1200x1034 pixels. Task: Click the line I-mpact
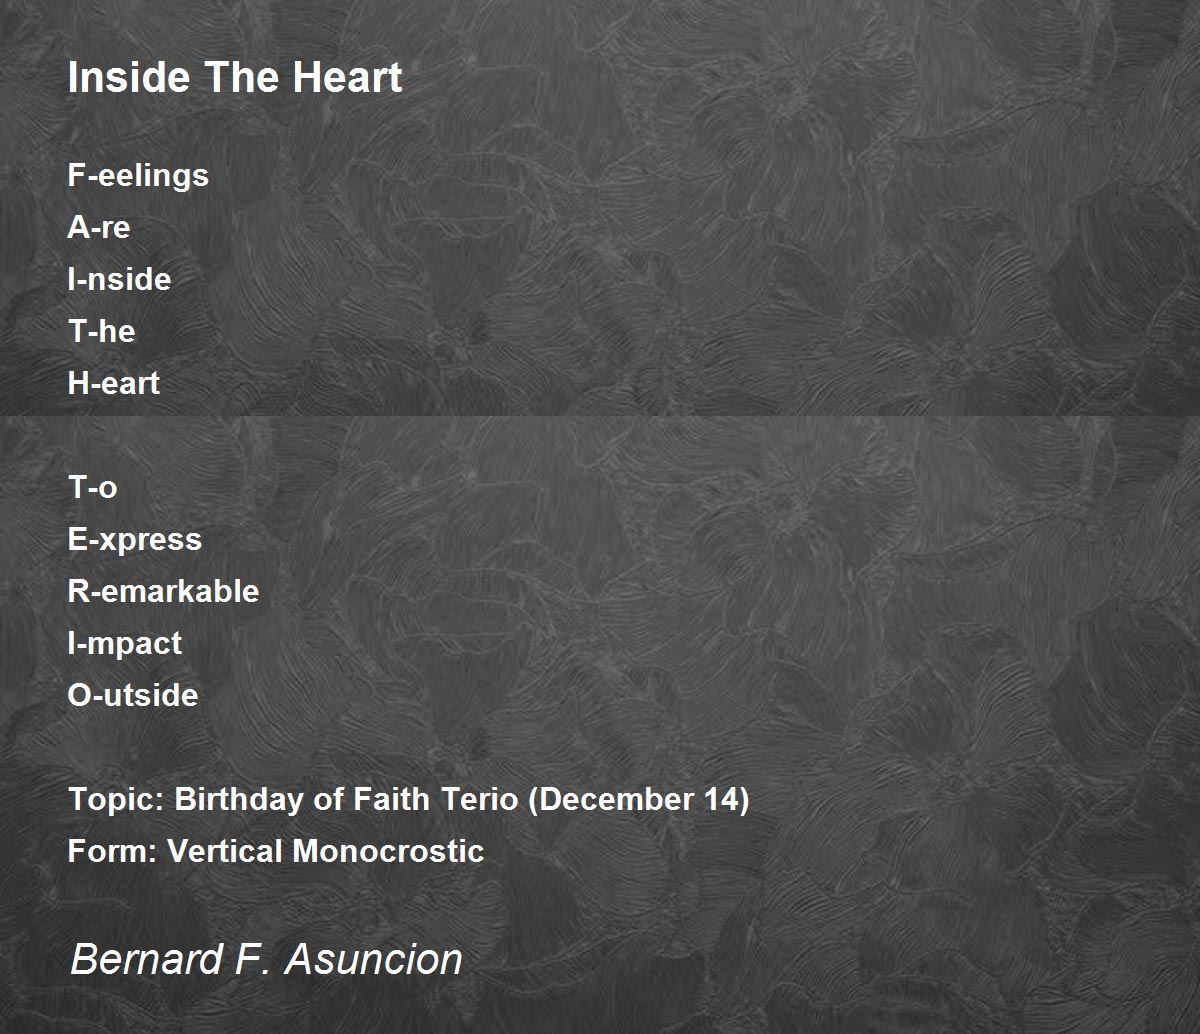(x=125, y=644)
